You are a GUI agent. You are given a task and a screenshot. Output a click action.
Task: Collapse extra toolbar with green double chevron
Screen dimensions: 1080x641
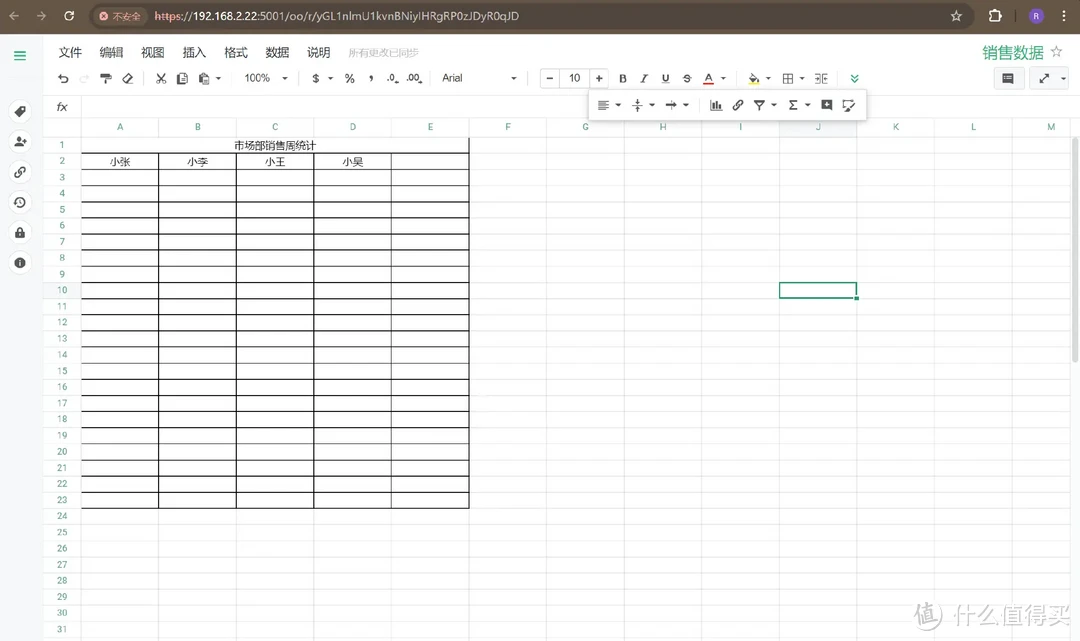855,78
